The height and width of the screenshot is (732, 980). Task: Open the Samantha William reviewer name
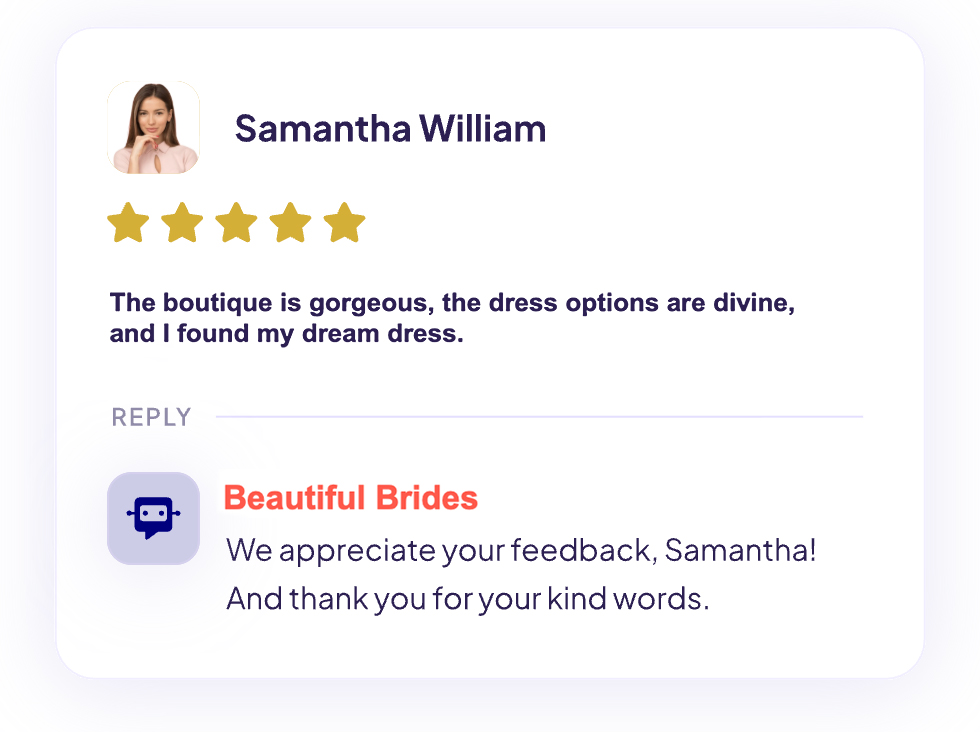(390, 129)
